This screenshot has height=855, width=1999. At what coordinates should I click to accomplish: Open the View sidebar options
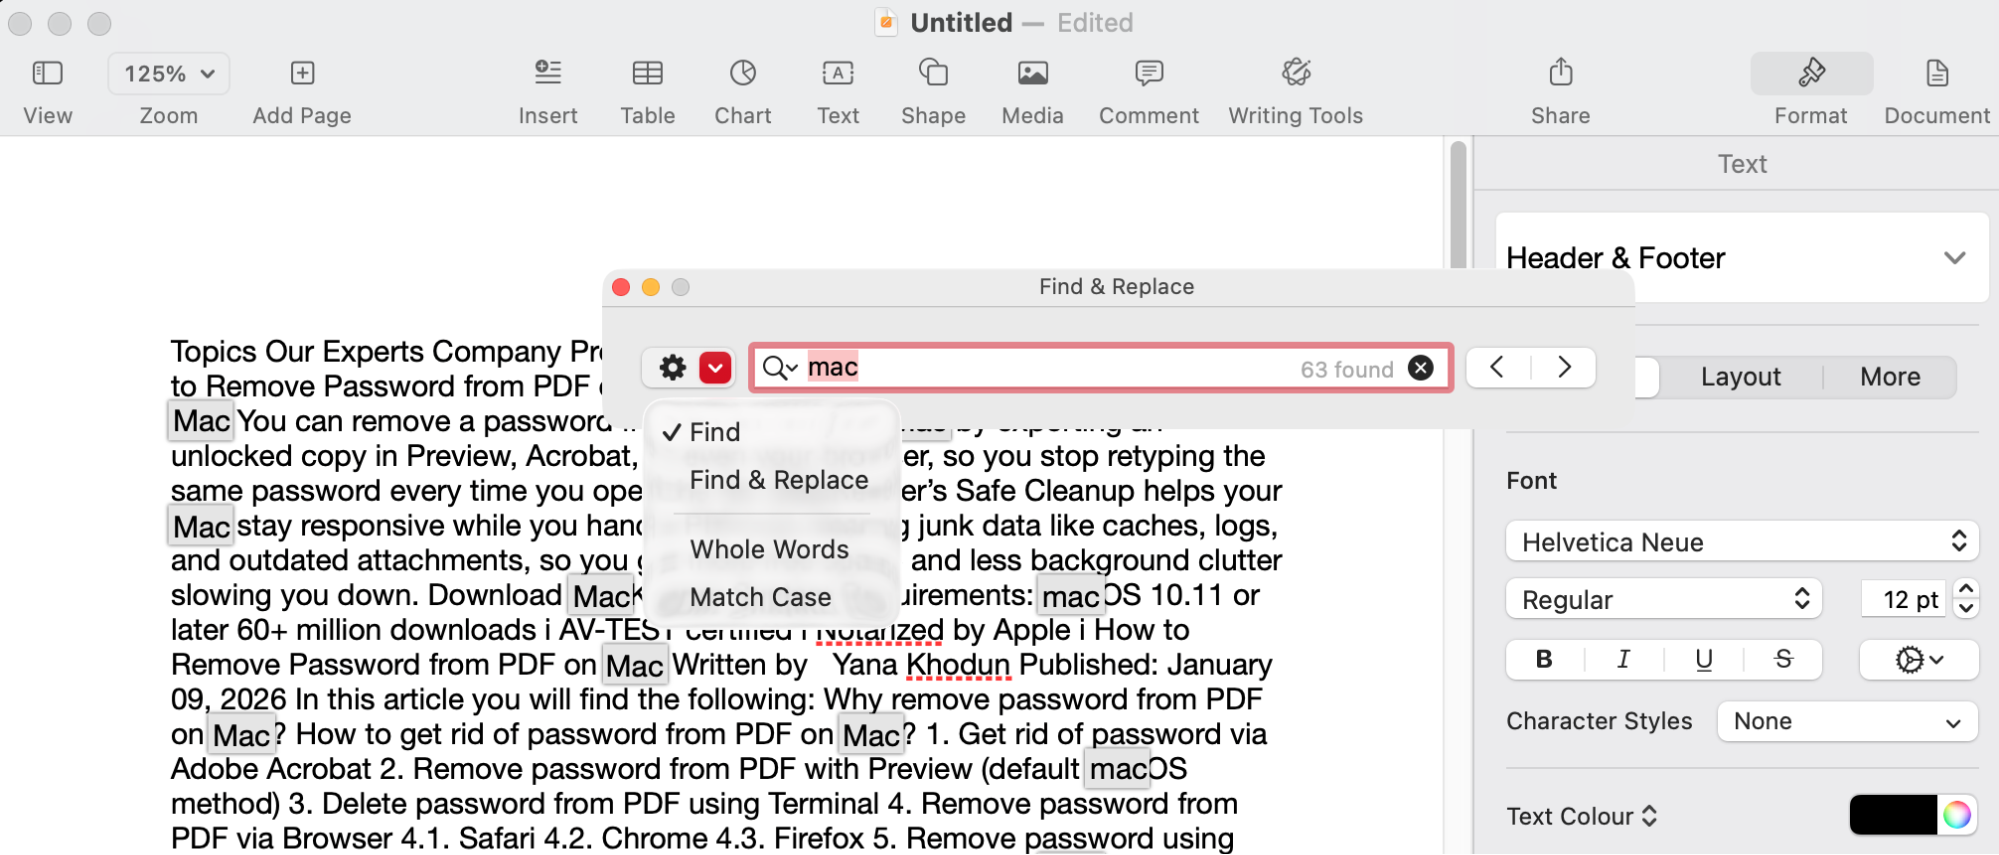tap(47, 73)
